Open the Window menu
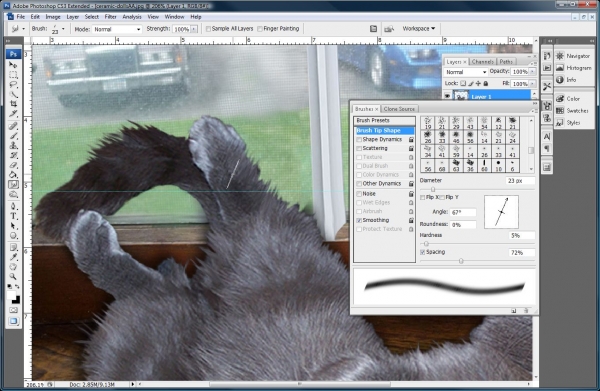 [174, 17]
